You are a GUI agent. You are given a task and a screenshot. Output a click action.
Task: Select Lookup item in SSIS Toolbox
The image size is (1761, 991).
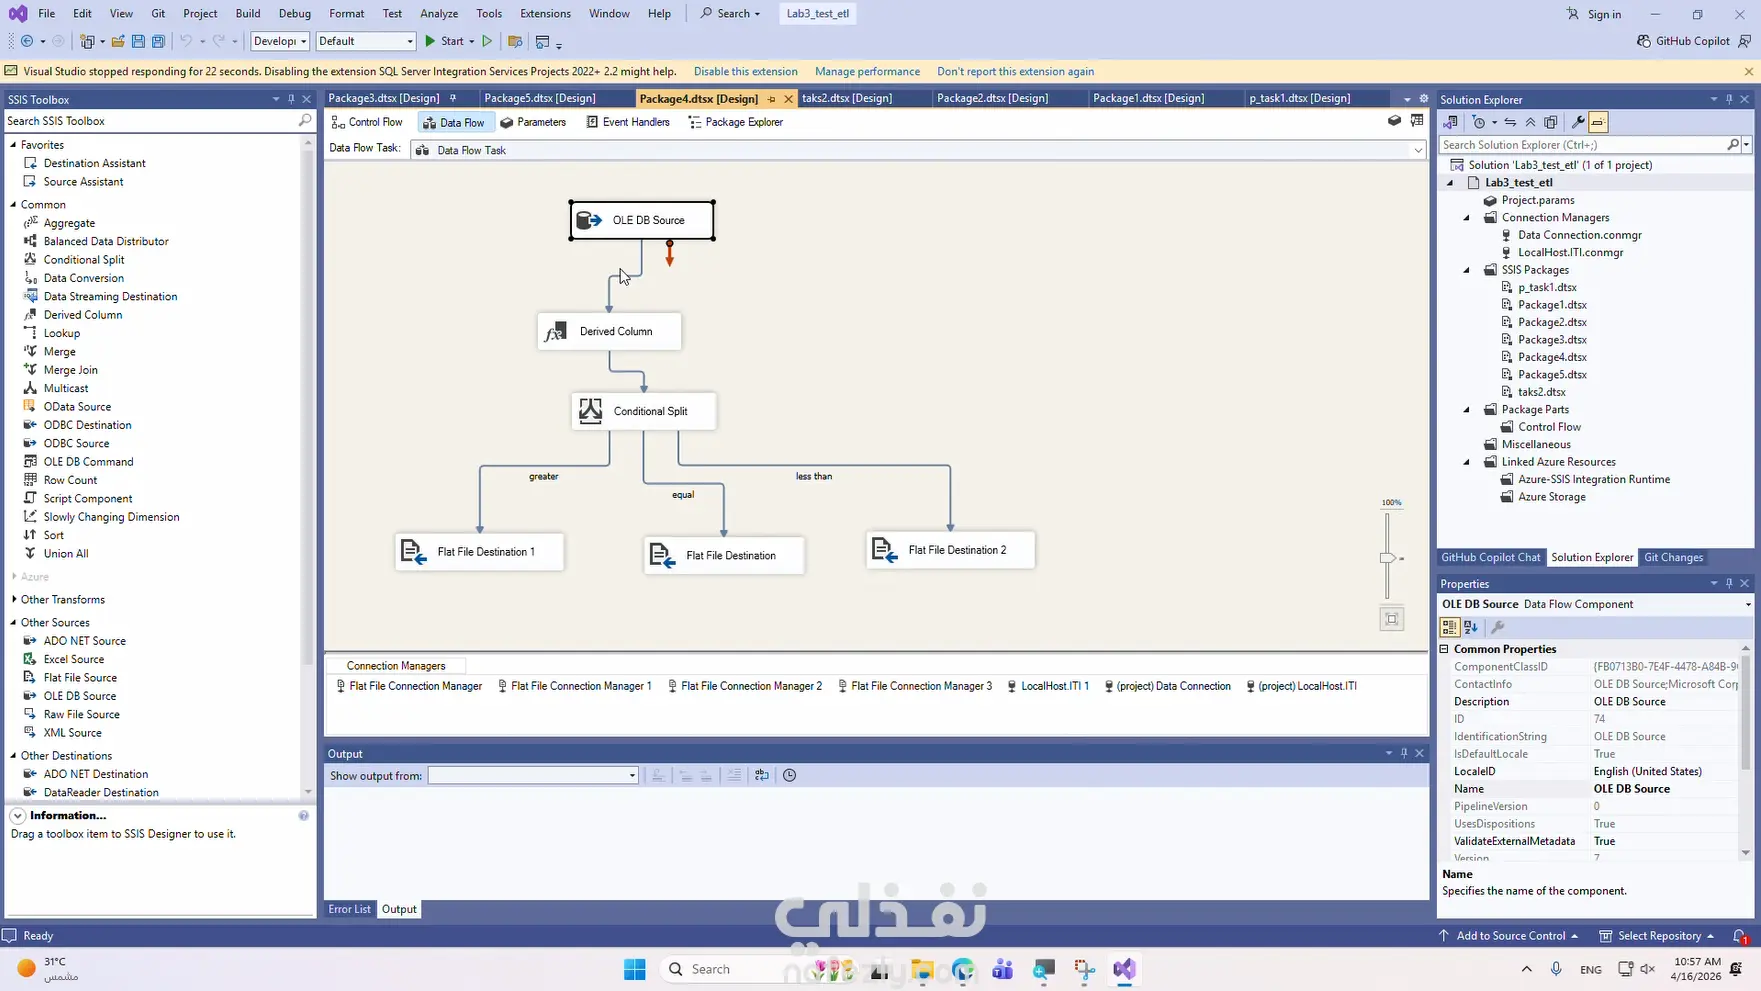61,333
